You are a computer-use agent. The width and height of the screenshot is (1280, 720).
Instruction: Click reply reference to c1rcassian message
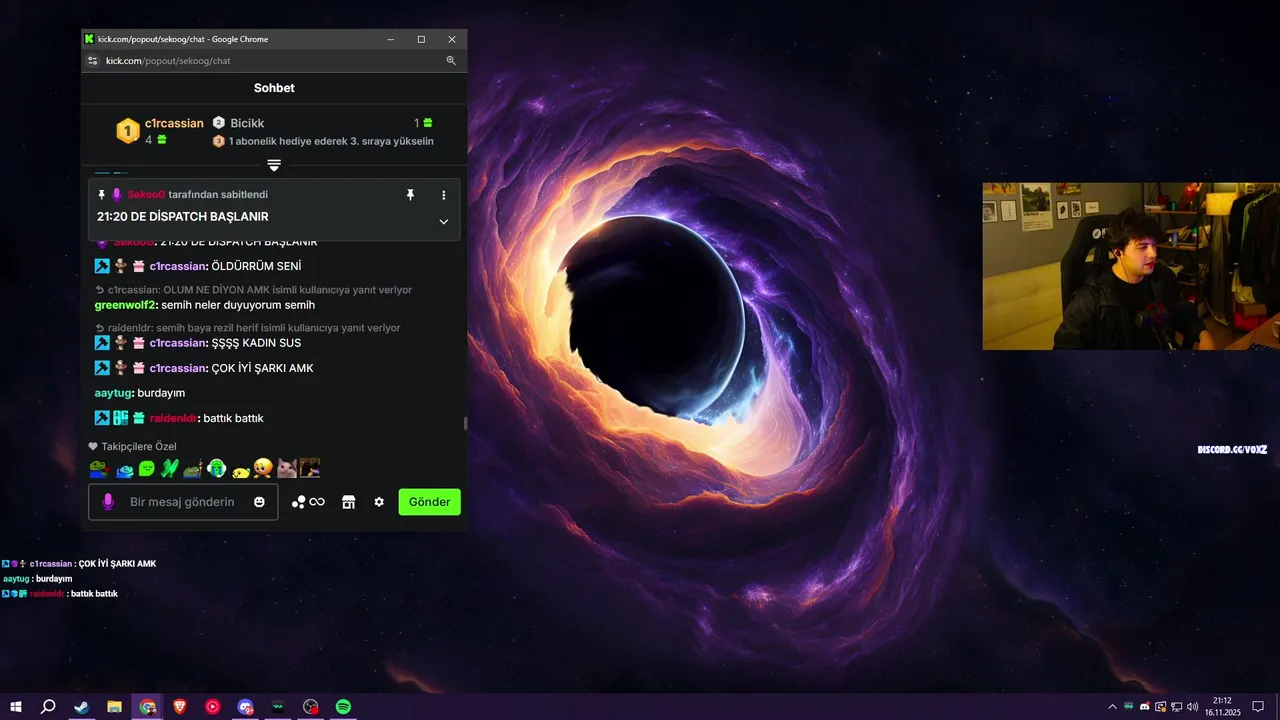[253, 290]
